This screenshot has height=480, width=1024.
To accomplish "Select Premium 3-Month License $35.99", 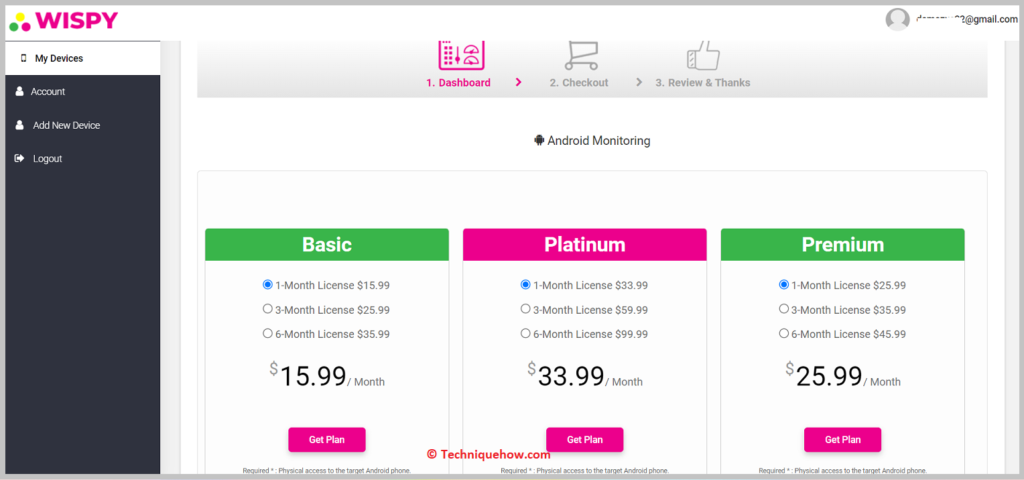I will tap(784, 309).
